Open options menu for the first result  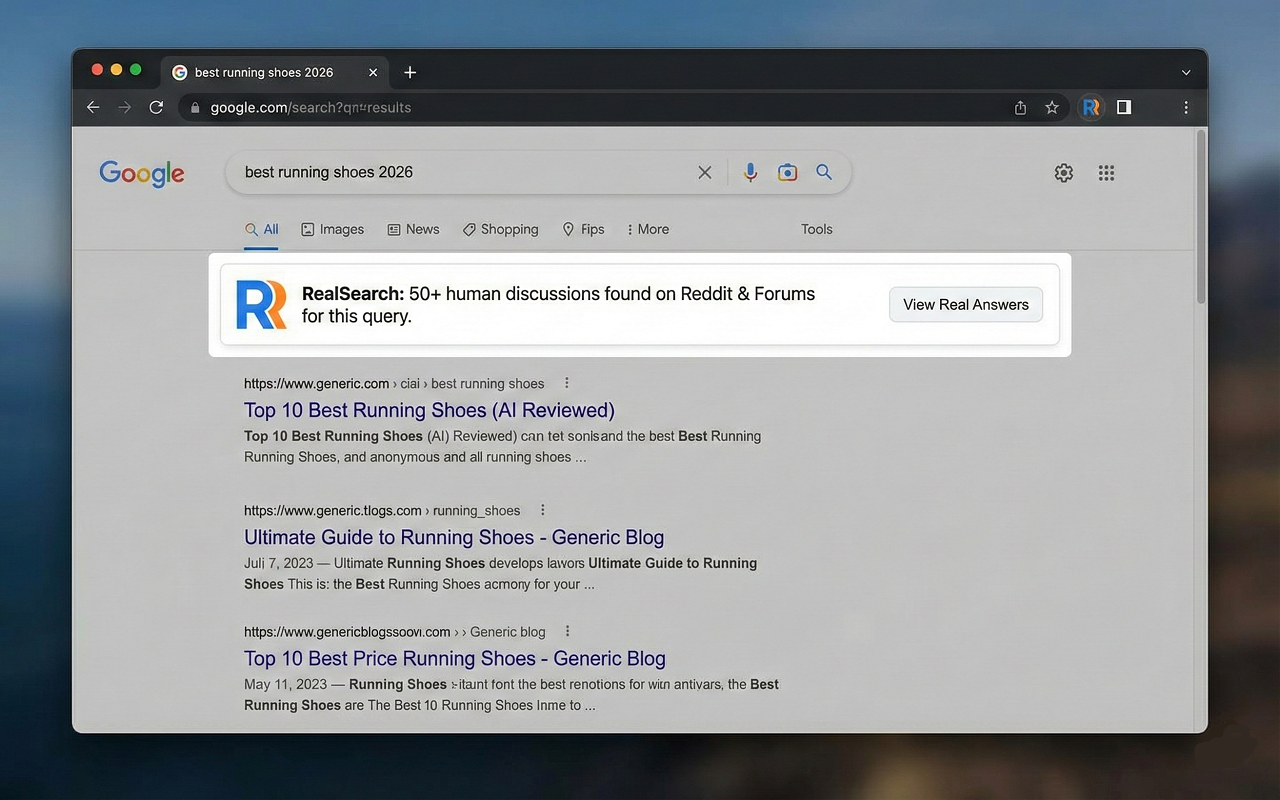[x=566, y=382]
